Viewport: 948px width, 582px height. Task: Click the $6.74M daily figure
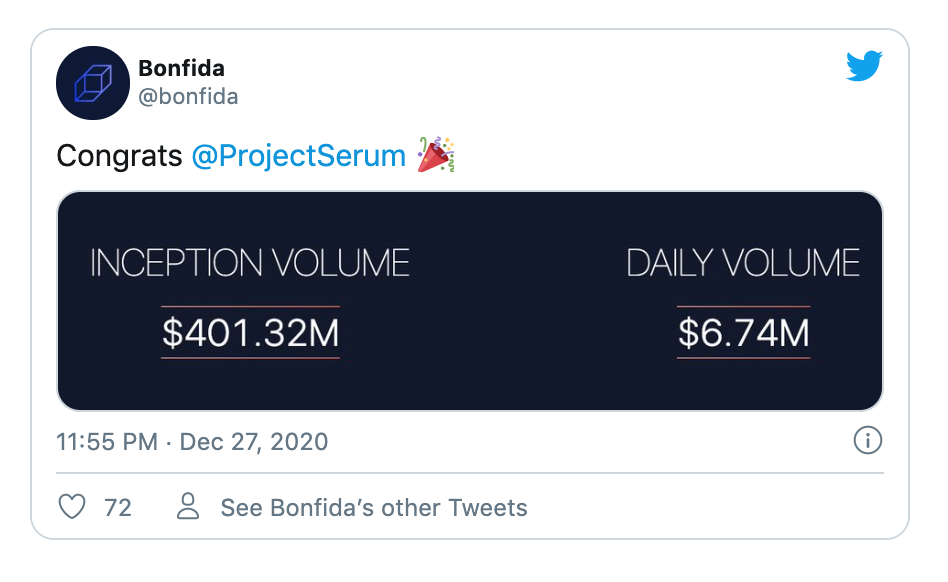pyautogui.click(x=744, y=333)
